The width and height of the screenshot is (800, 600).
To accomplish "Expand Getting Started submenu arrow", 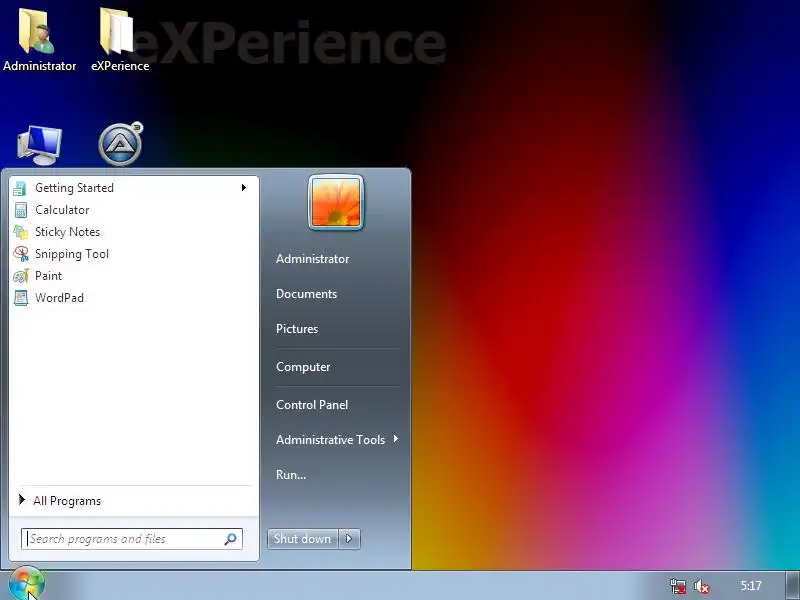I will (x=244, y=188).
